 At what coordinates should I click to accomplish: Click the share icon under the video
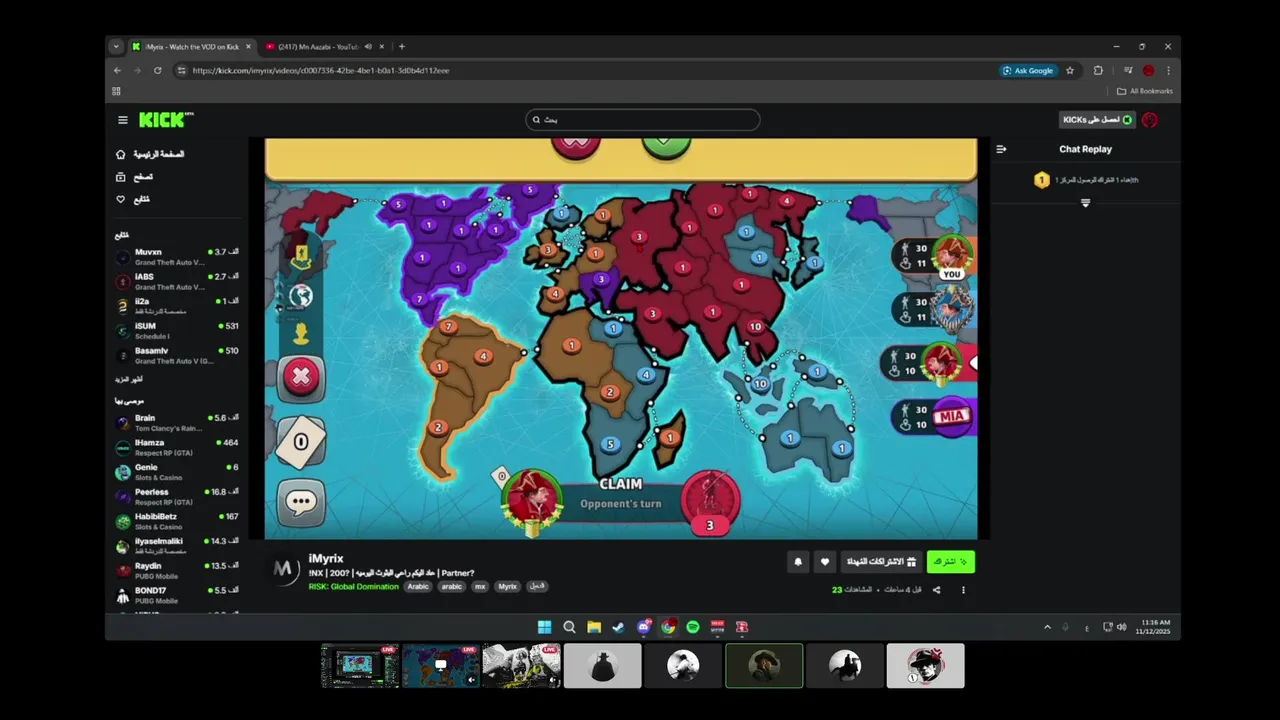(x=937, y=590)
